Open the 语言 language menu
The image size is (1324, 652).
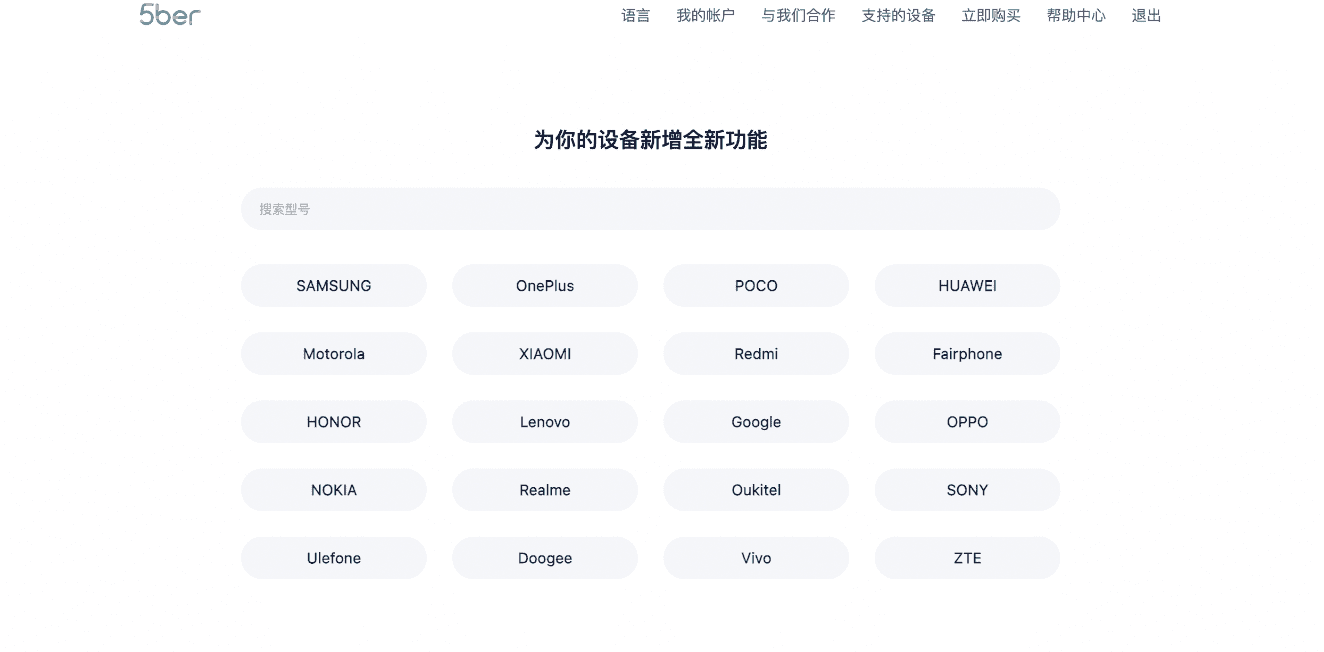636,15
